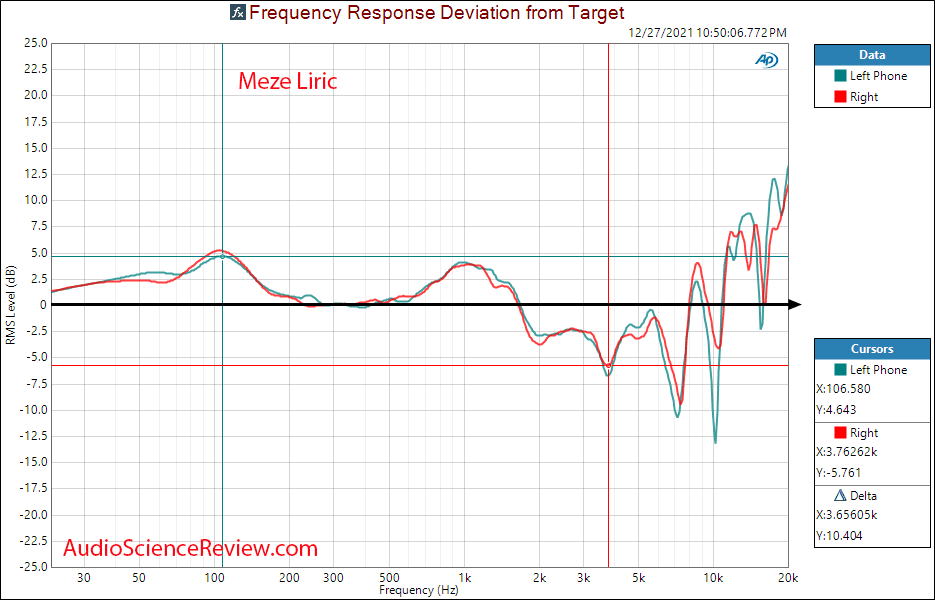Click the 1k x-axis tick label
935x600 pixels.
(465, 578)
